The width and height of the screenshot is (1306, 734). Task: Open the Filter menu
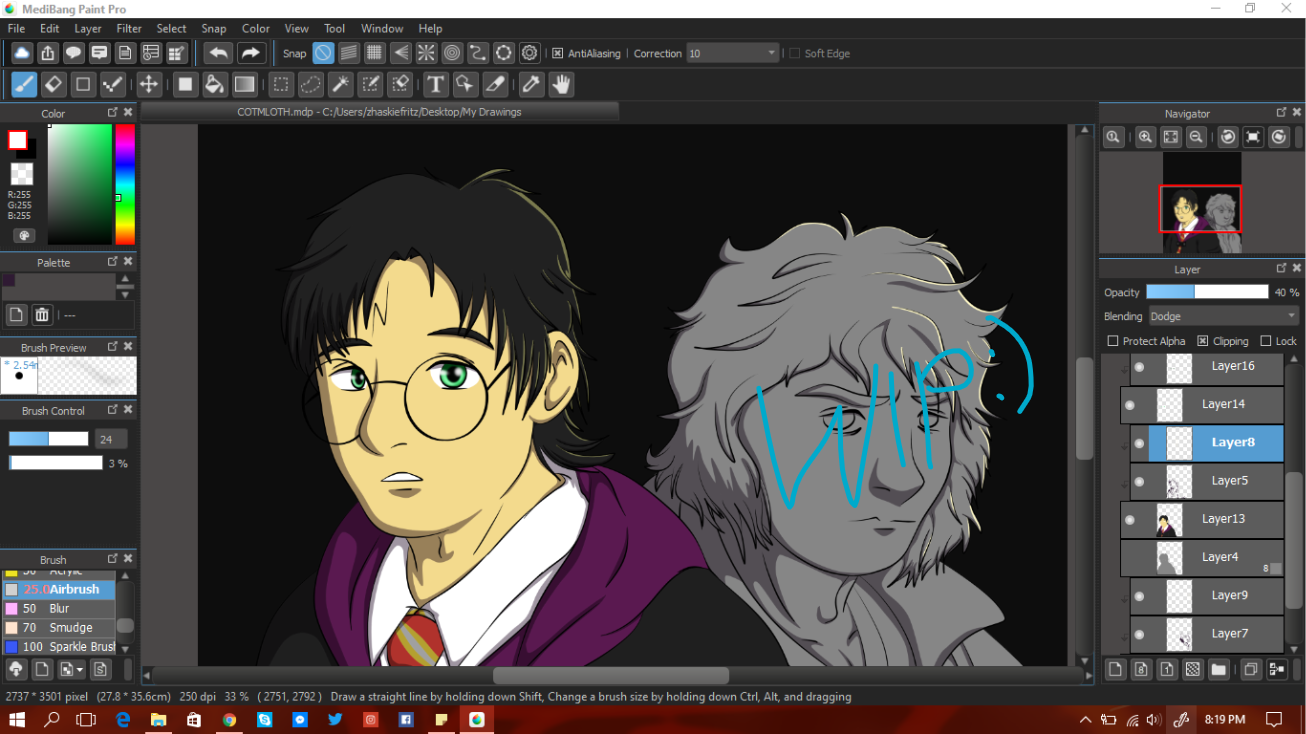pos(129,28)
